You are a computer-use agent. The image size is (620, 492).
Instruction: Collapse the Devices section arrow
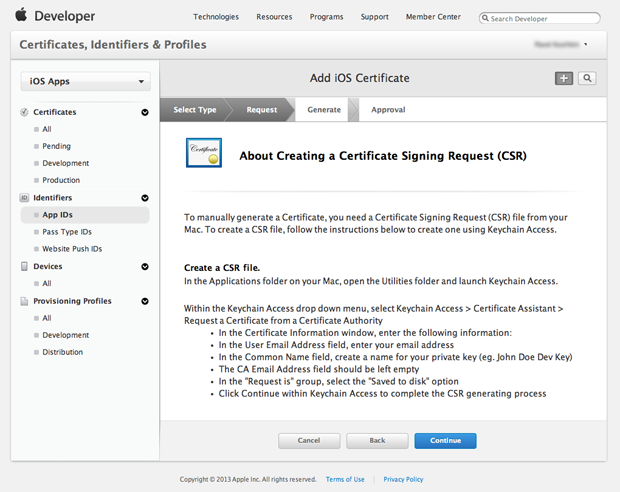click(x=145, y=267)
